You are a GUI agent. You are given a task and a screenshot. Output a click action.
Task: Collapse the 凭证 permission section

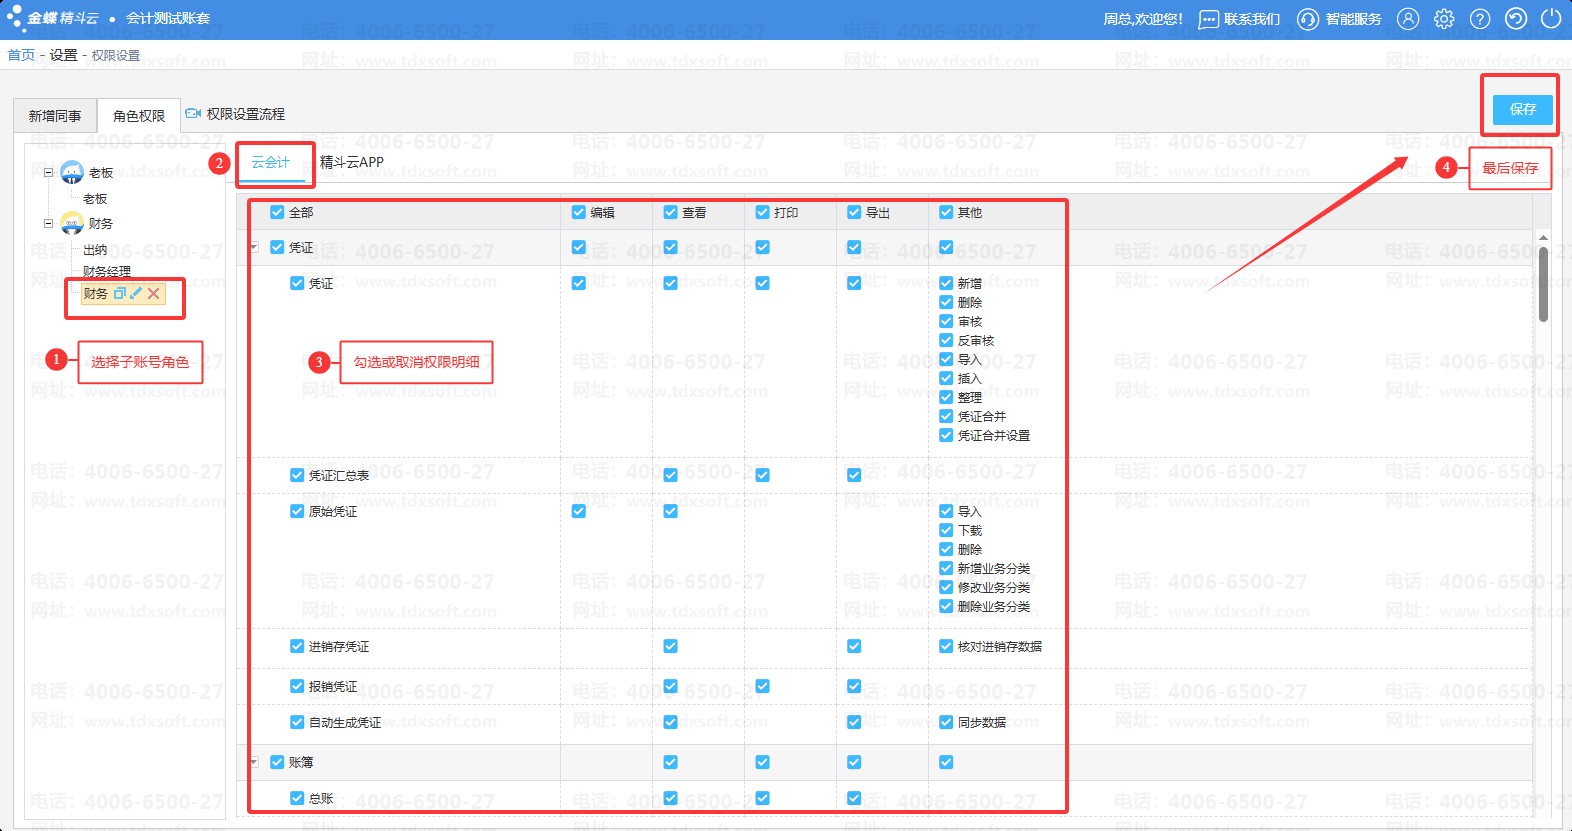[254, 247]
